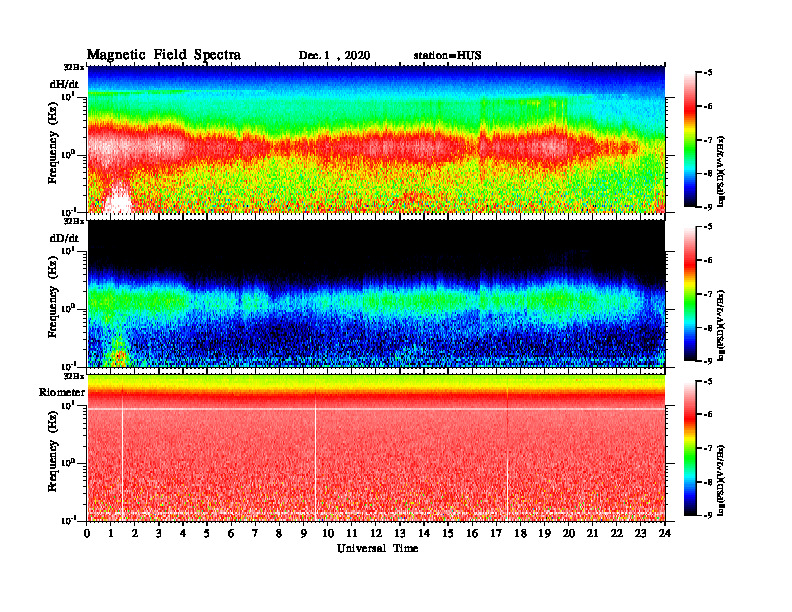Click the date 'Dec. 1, 2020'
The image size is (792, 612).
click(334, 56)
